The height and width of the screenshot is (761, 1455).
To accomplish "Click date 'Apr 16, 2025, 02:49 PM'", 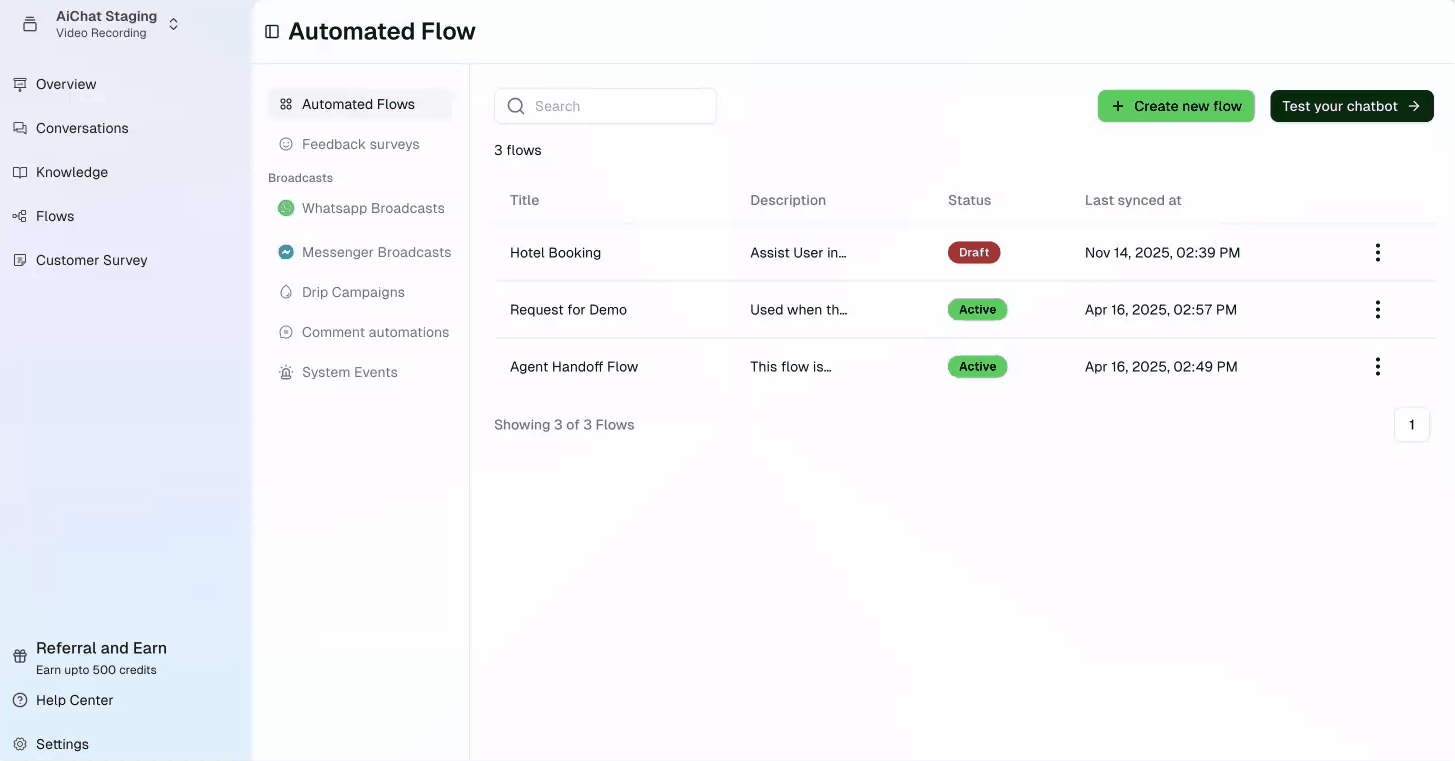I will [x=1161, y=367].
